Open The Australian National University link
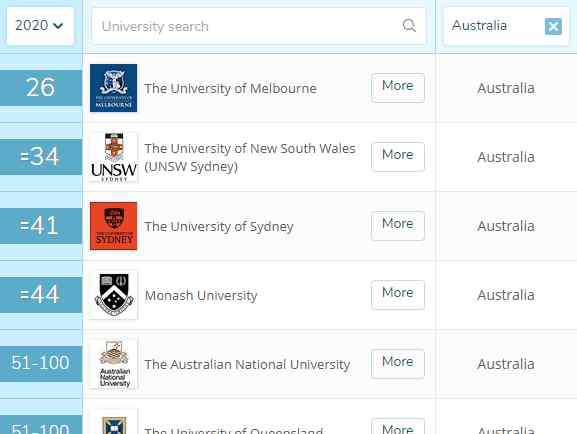Image resolution: width=577 pixels, height=434 pixels. (247, 364)
